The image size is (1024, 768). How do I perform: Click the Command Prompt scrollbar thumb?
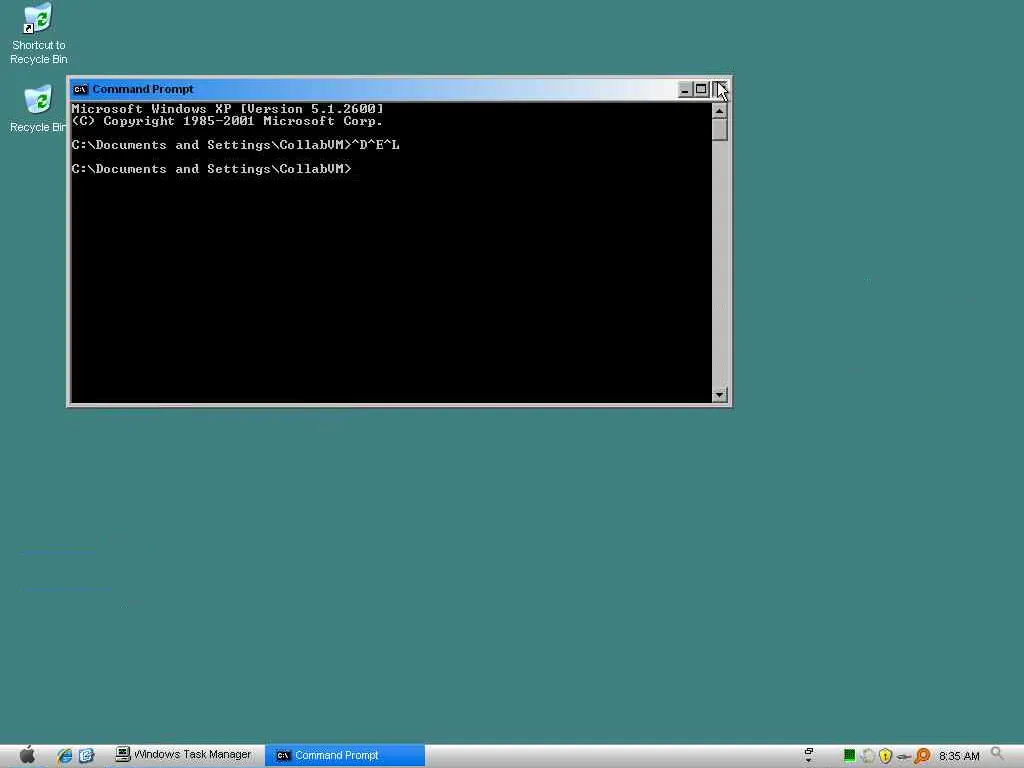click(719, 129)
